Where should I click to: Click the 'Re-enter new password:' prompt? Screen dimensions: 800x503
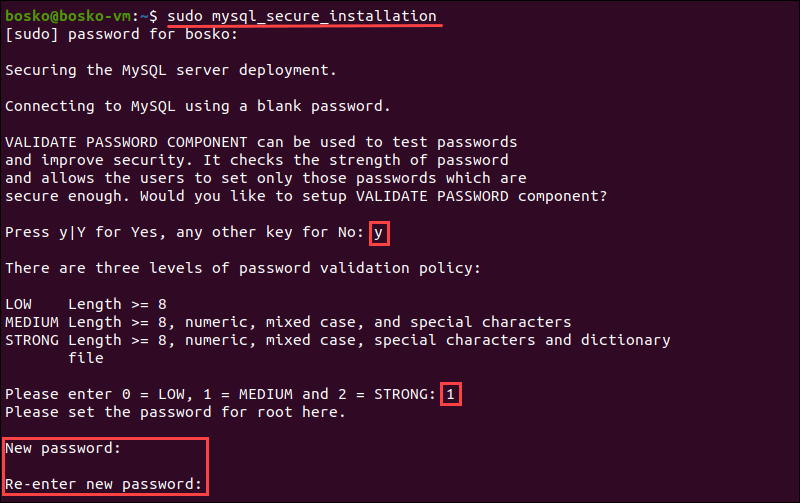pyautogui.click(x=104, y=485)
